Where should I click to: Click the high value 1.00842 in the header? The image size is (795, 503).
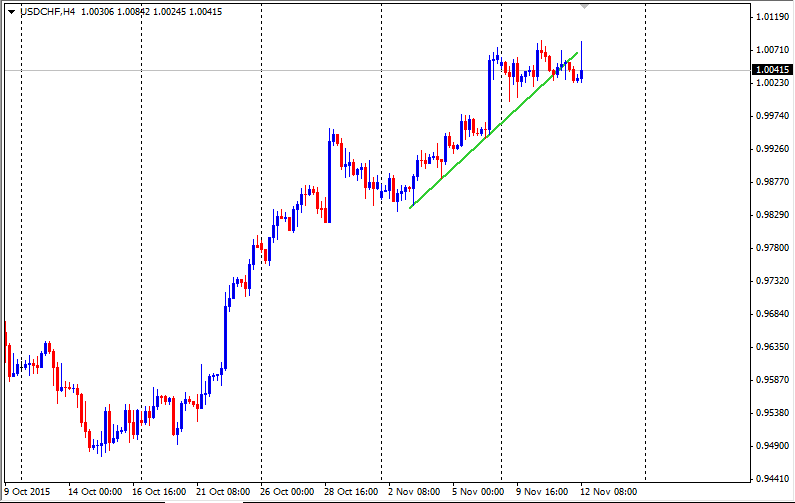coord(133,12)
